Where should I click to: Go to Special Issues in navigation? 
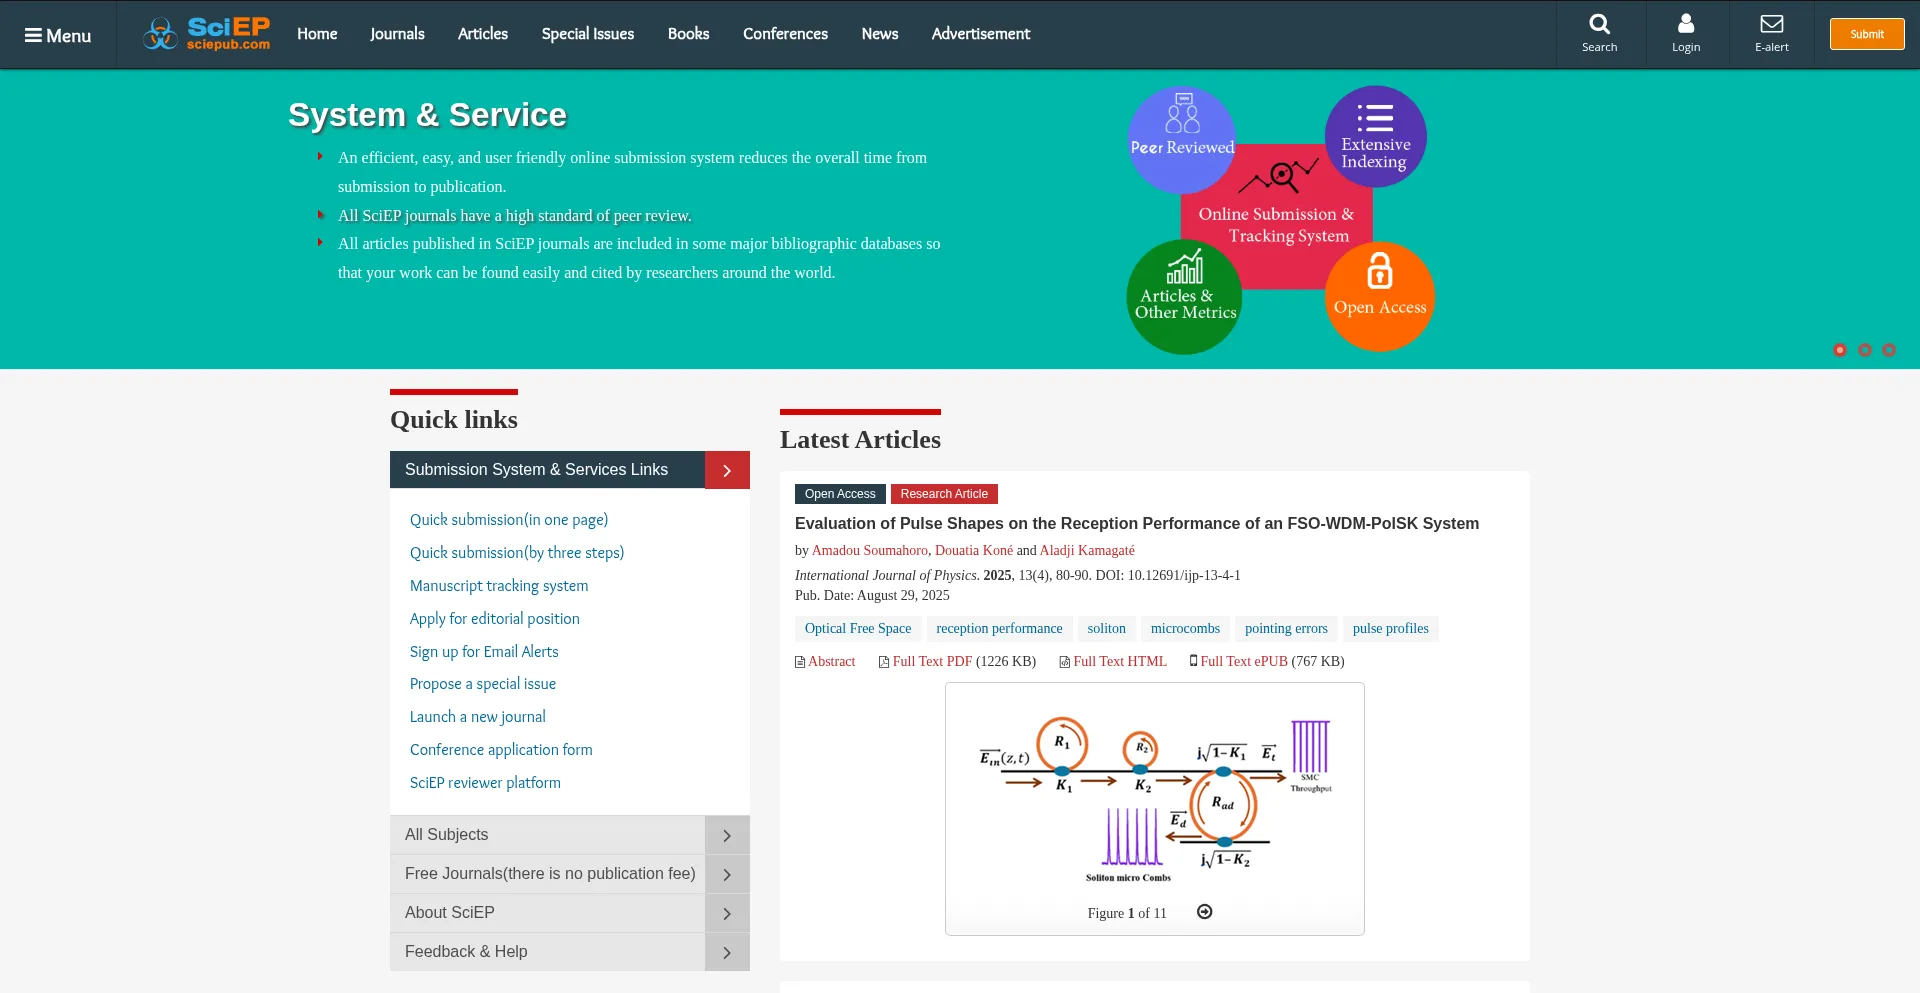587,34
